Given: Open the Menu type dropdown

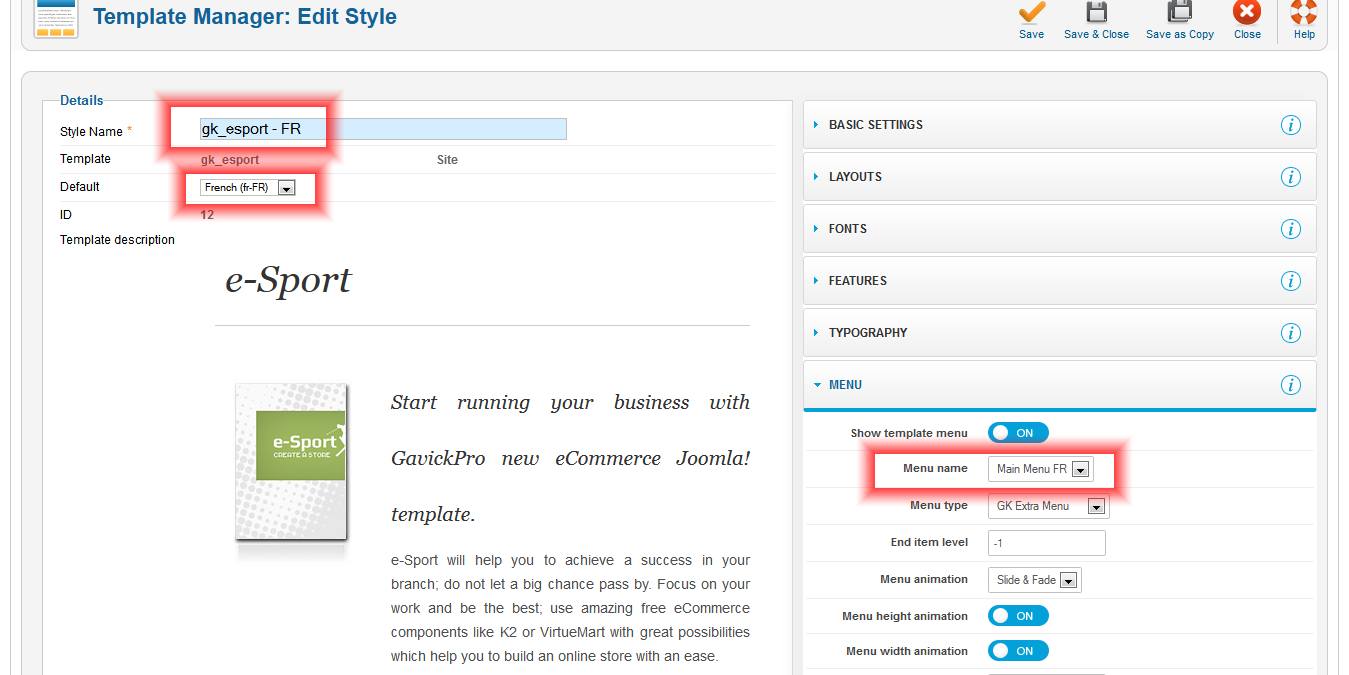Looking at the screenshot, I should click(1048, 506).
